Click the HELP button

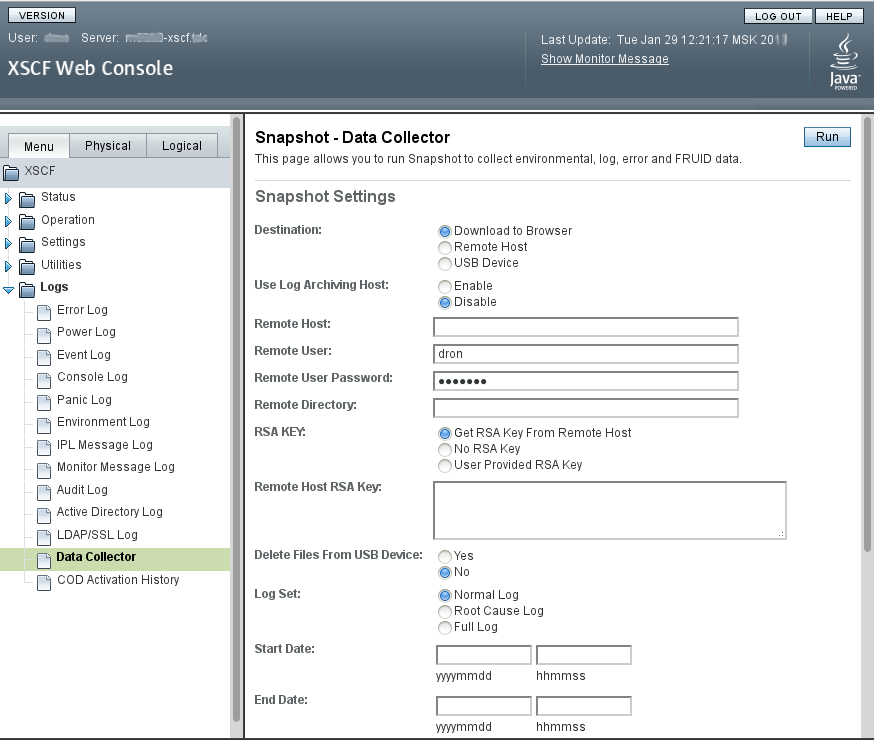click(839, 16)
